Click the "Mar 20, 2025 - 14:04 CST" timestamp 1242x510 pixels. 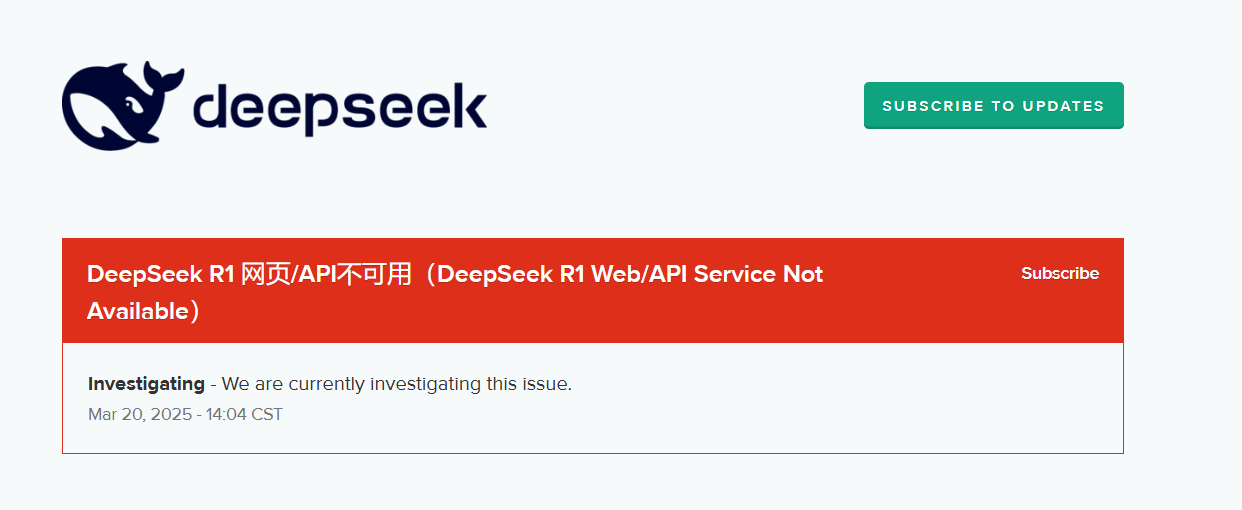pos(185,414)
